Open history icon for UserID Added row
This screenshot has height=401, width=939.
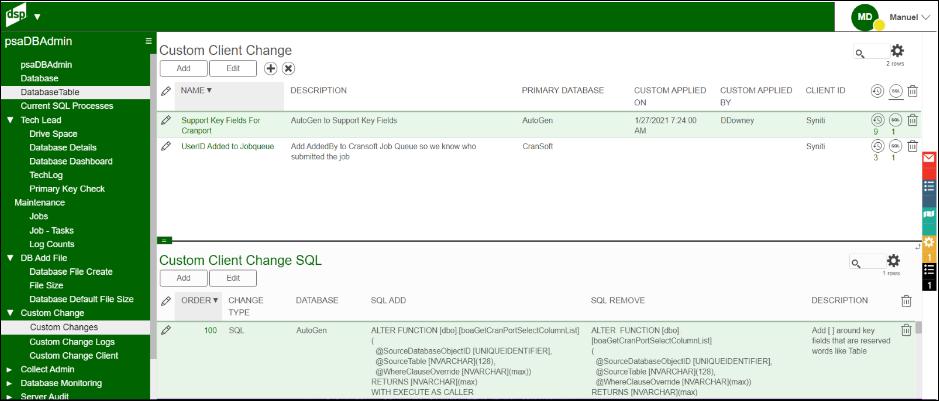(877, 145)
